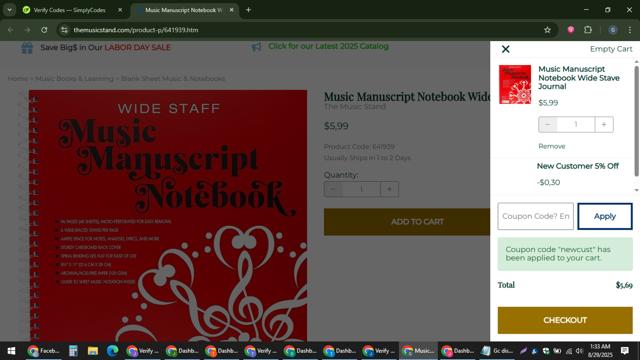Close the cart panel with the X icon
The height and width of the screenshot is (360, 640).
point(505,49)
